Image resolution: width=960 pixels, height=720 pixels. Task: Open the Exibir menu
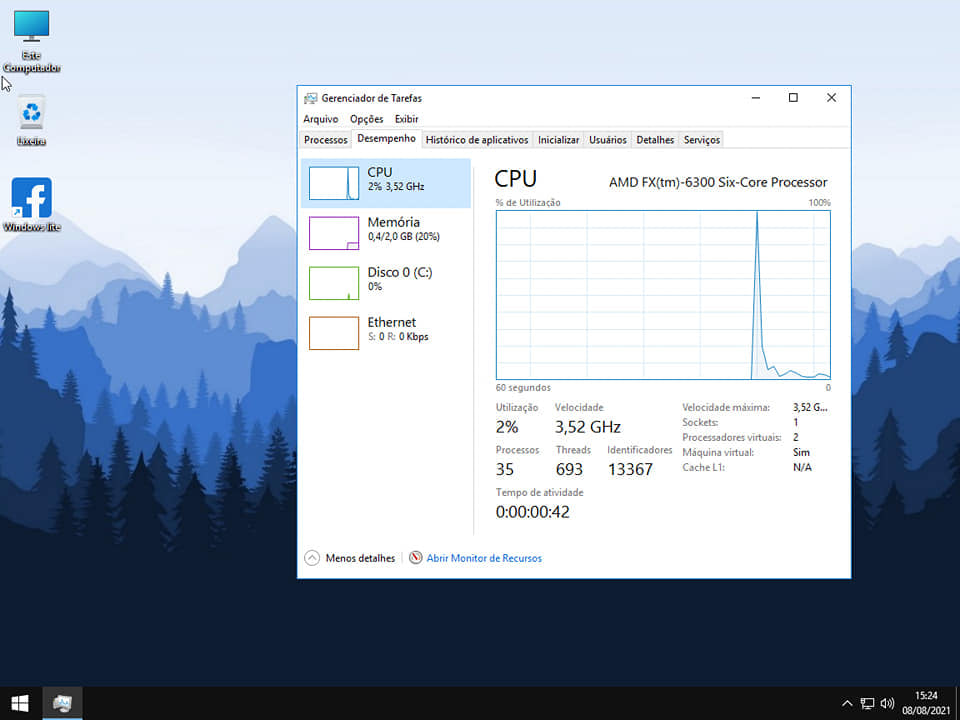tap(407, 119)
